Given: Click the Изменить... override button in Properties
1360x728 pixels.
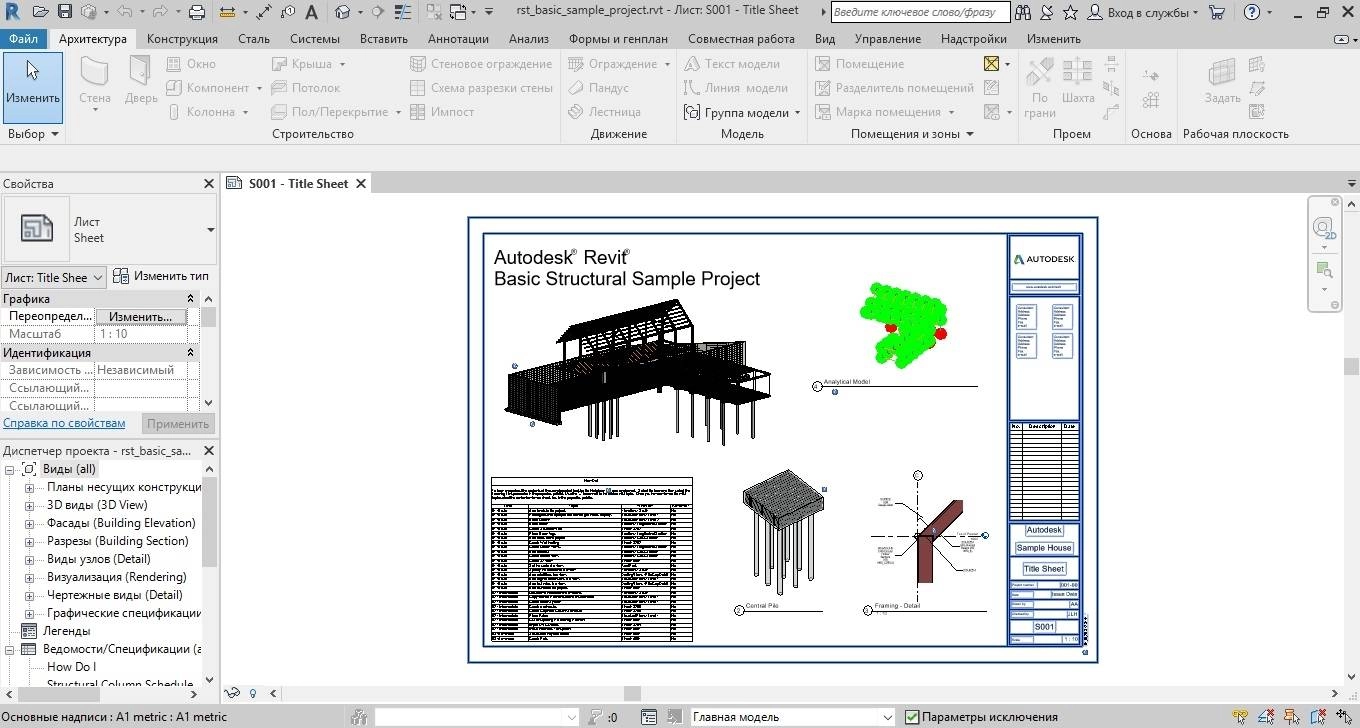Looking at the screenshot, I should point(140,316).
